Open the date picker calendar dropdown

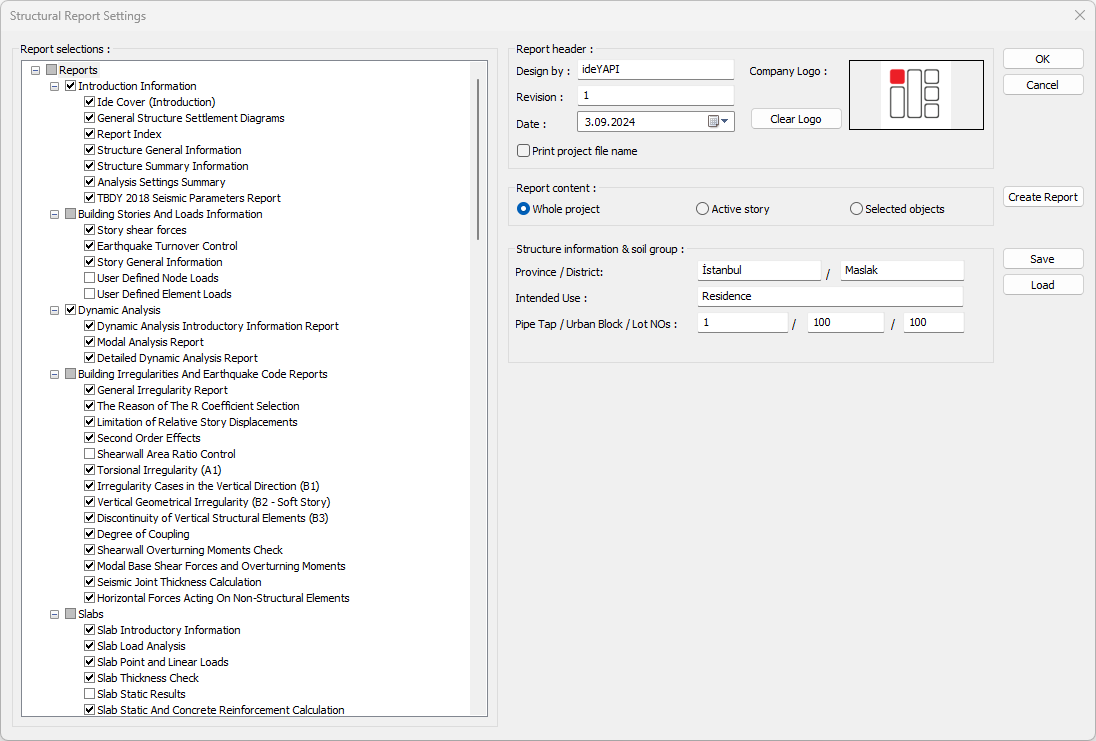720,122
